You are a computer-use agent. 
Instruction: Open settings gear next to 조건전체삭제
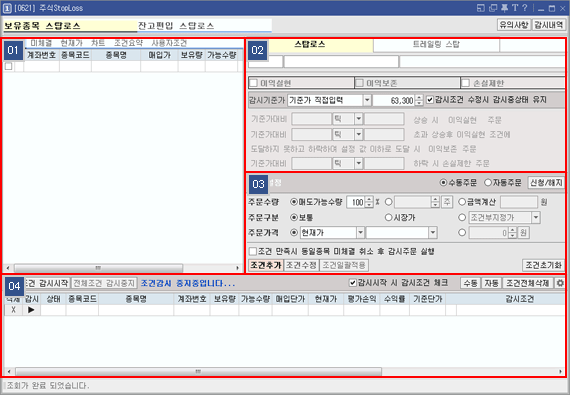click(560, 283)
